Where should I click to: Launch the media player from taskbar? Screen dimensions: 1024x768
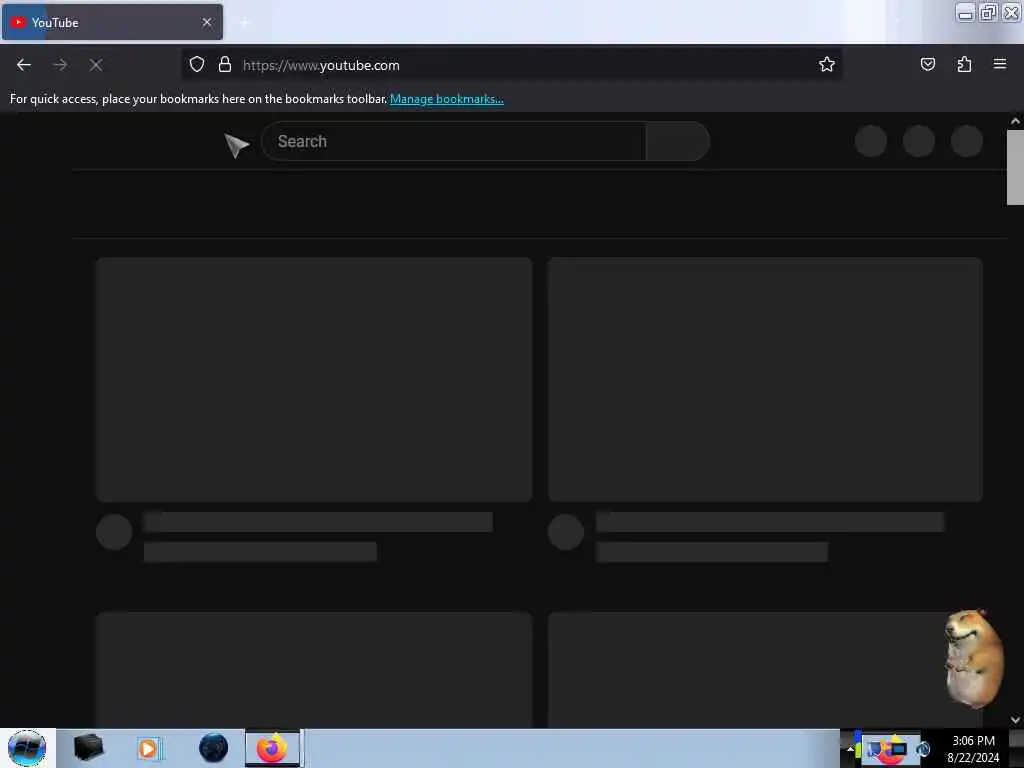tap(148, 748)
